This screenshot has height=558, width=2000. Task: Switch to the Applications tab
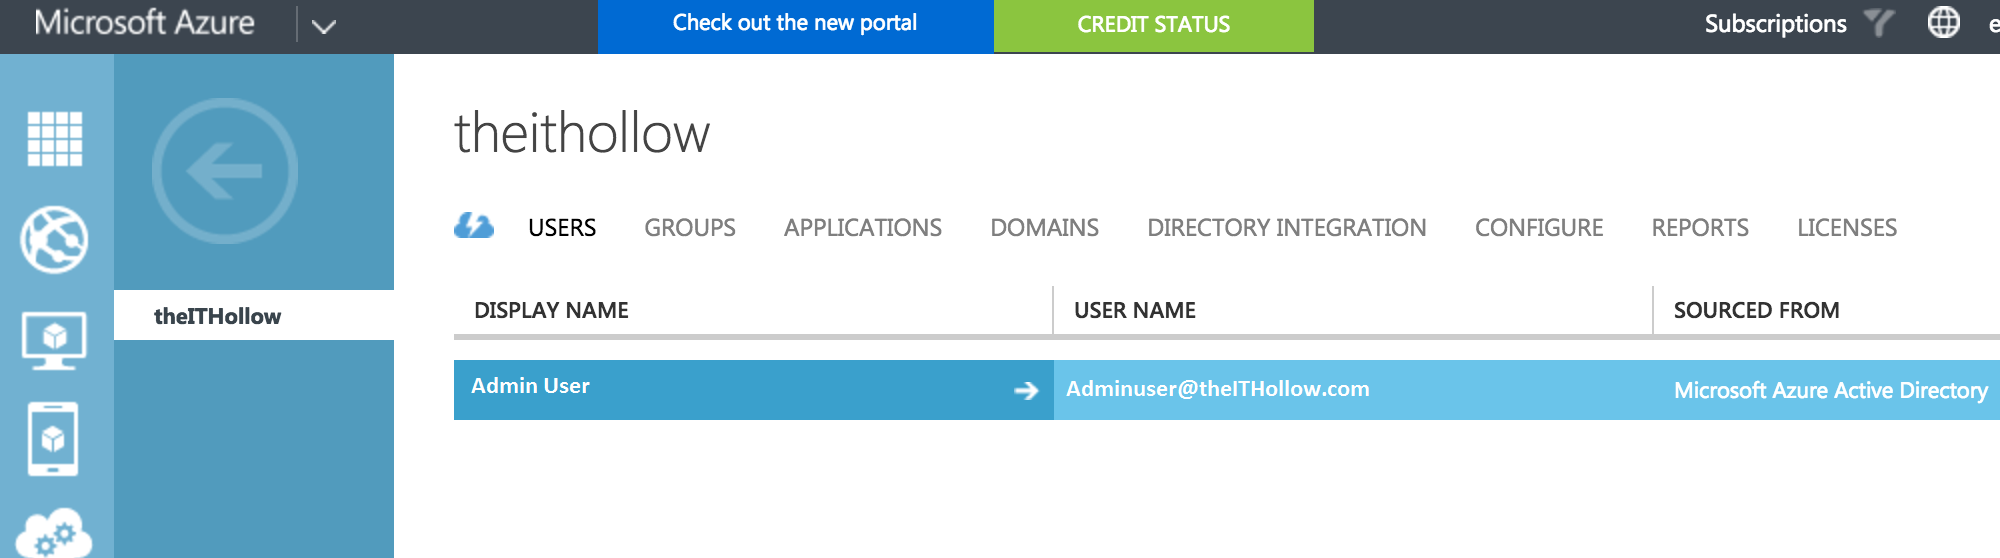click(862, 228)
